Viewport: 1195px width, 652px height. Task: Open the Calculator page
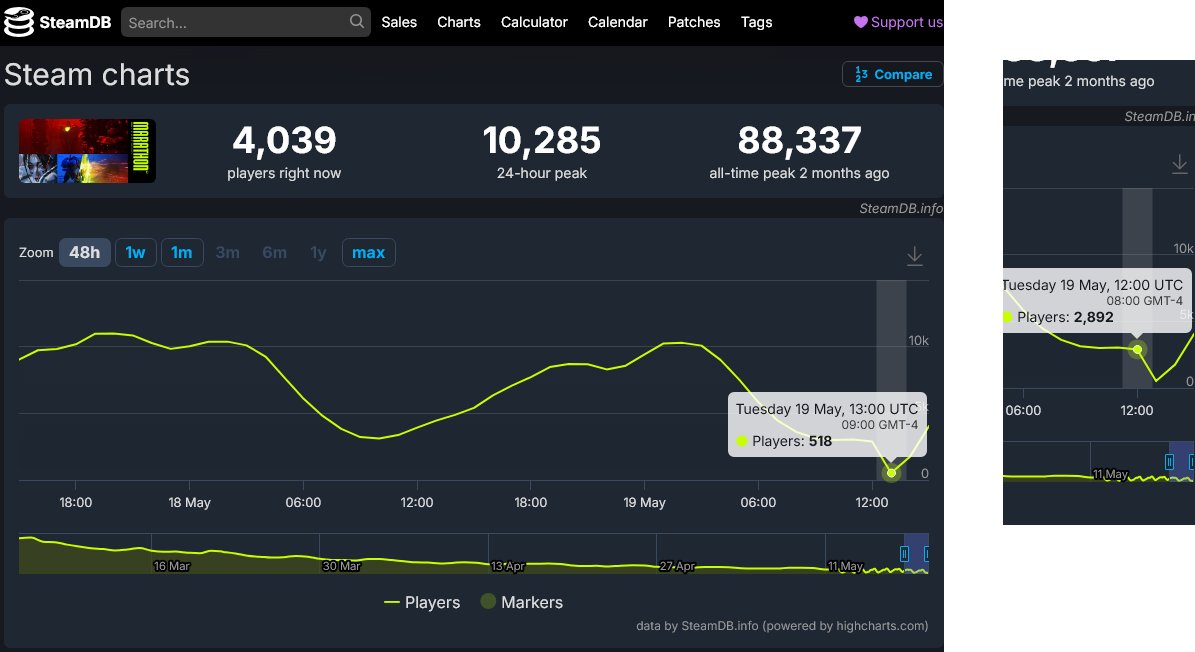534,22
